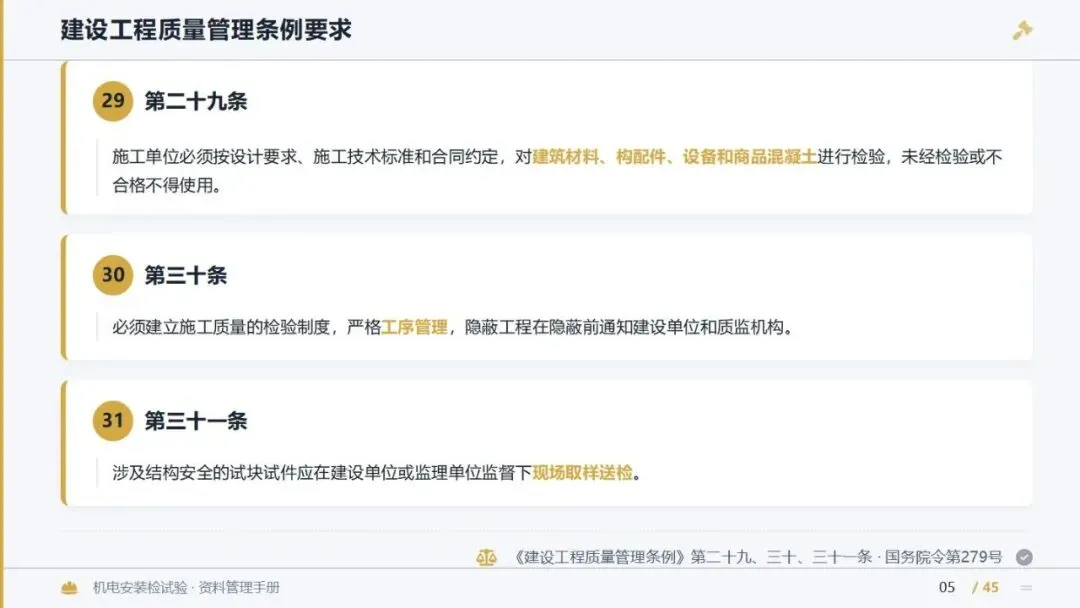
Task: Click highlighted text 工序管理
Action: pos(415,327)
